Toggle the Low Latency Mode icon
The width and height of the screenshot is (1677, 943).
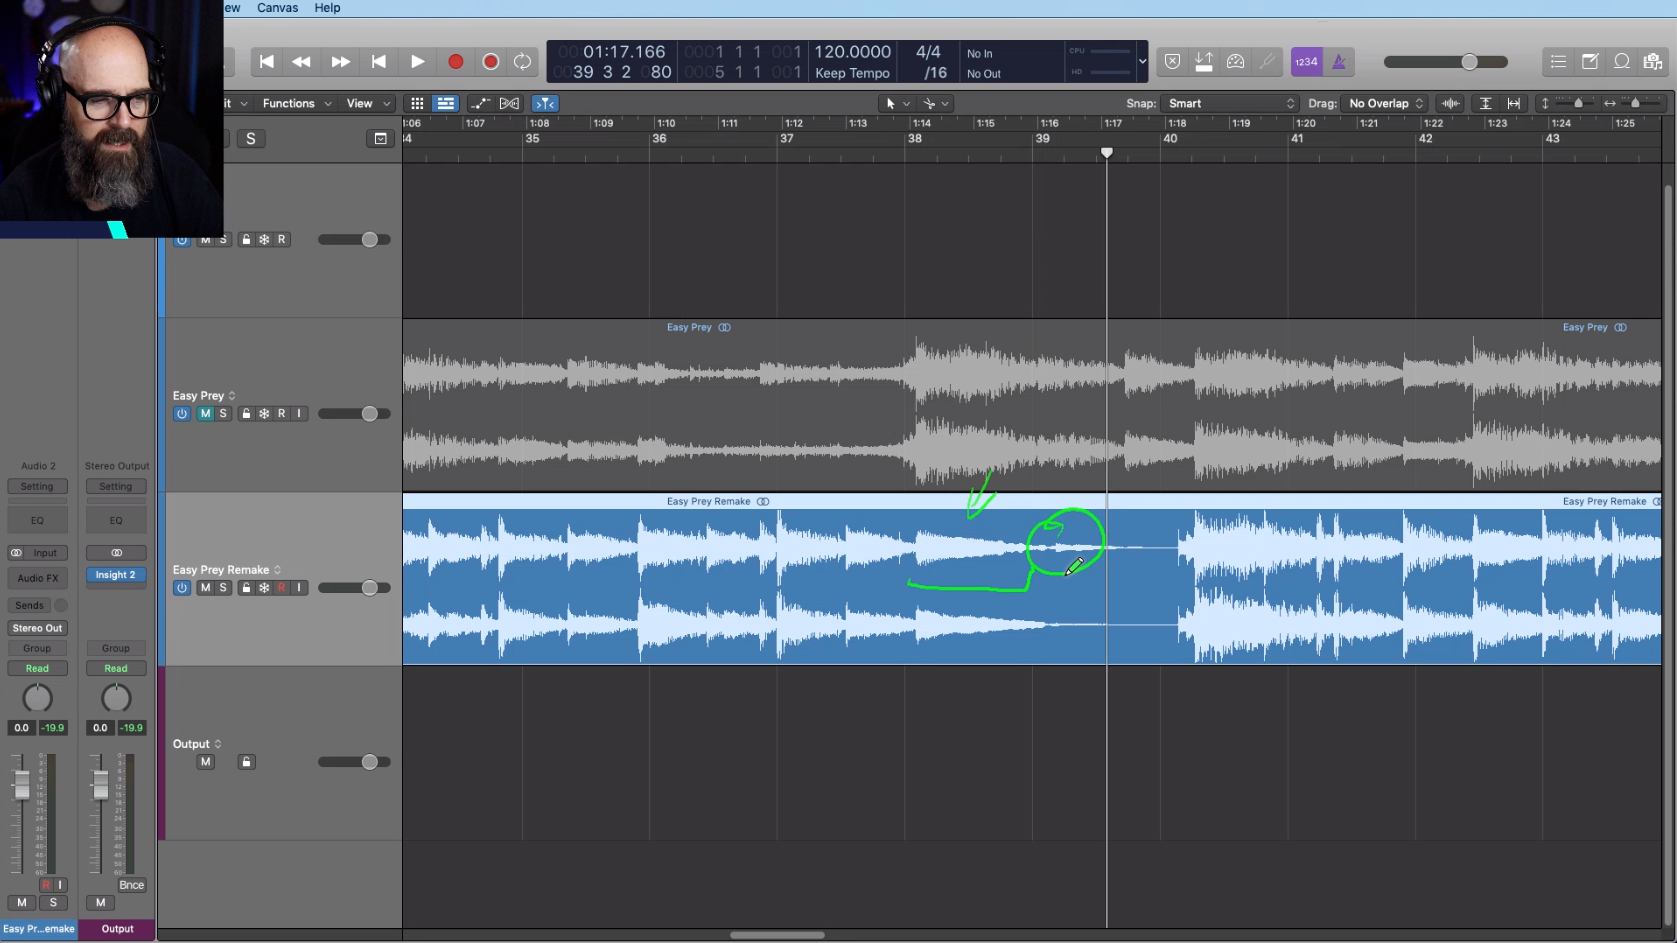1204,62
